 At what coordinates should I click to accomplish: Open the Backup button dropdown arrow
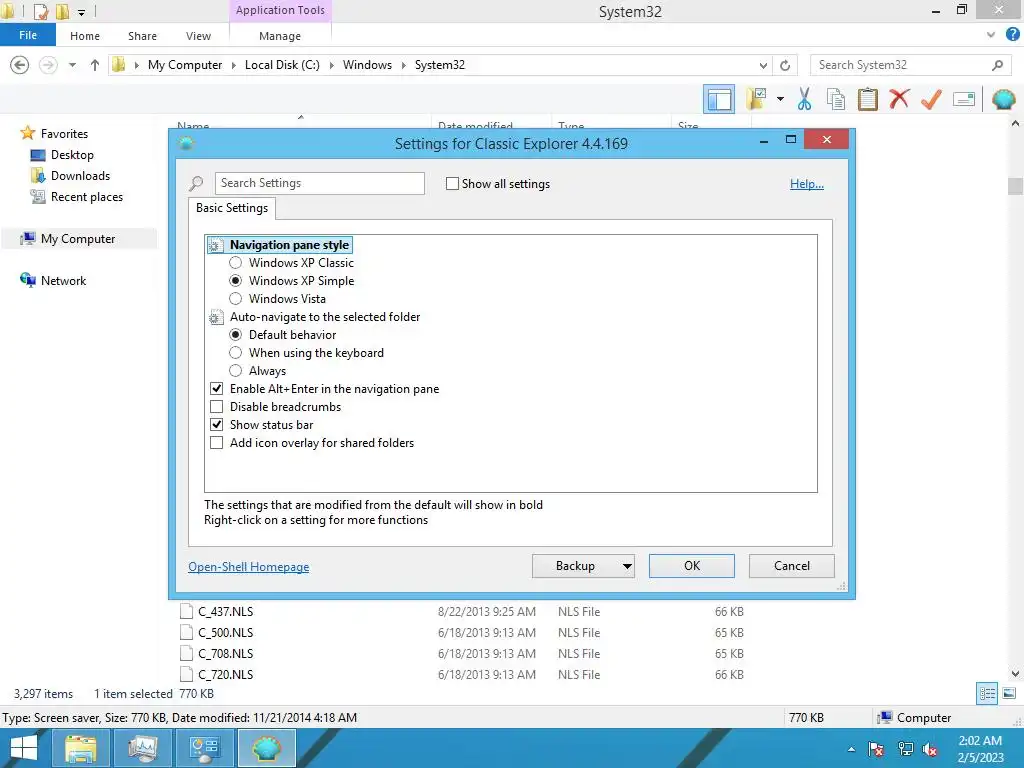[627, 566]
